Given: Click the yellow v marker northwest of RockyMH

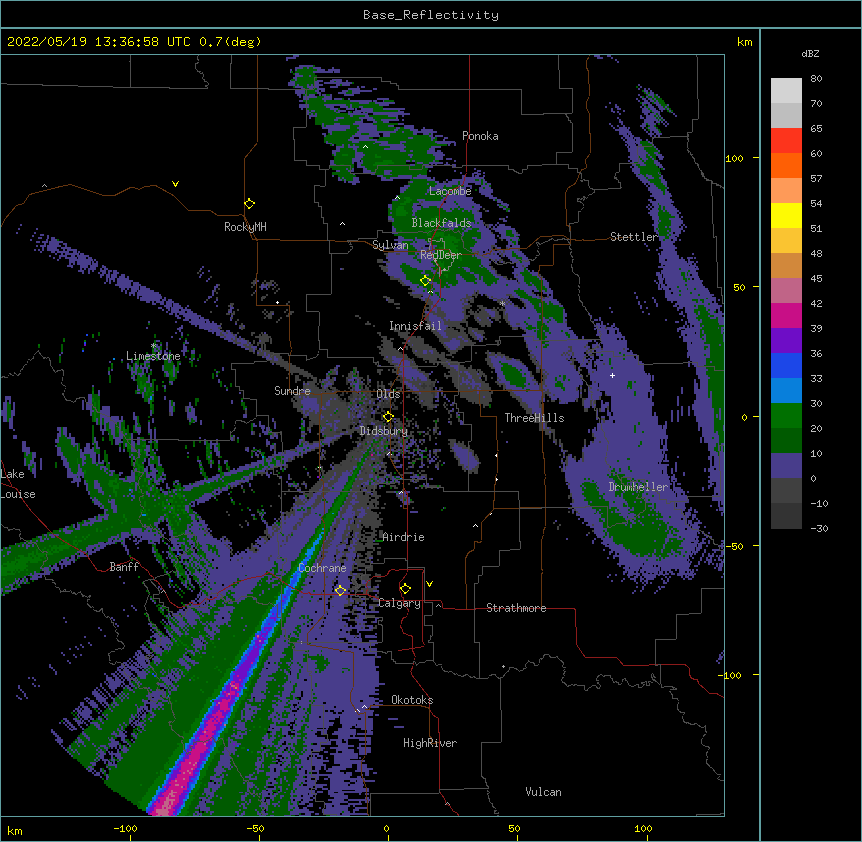Looking at the screenshot, I should 175,184.
